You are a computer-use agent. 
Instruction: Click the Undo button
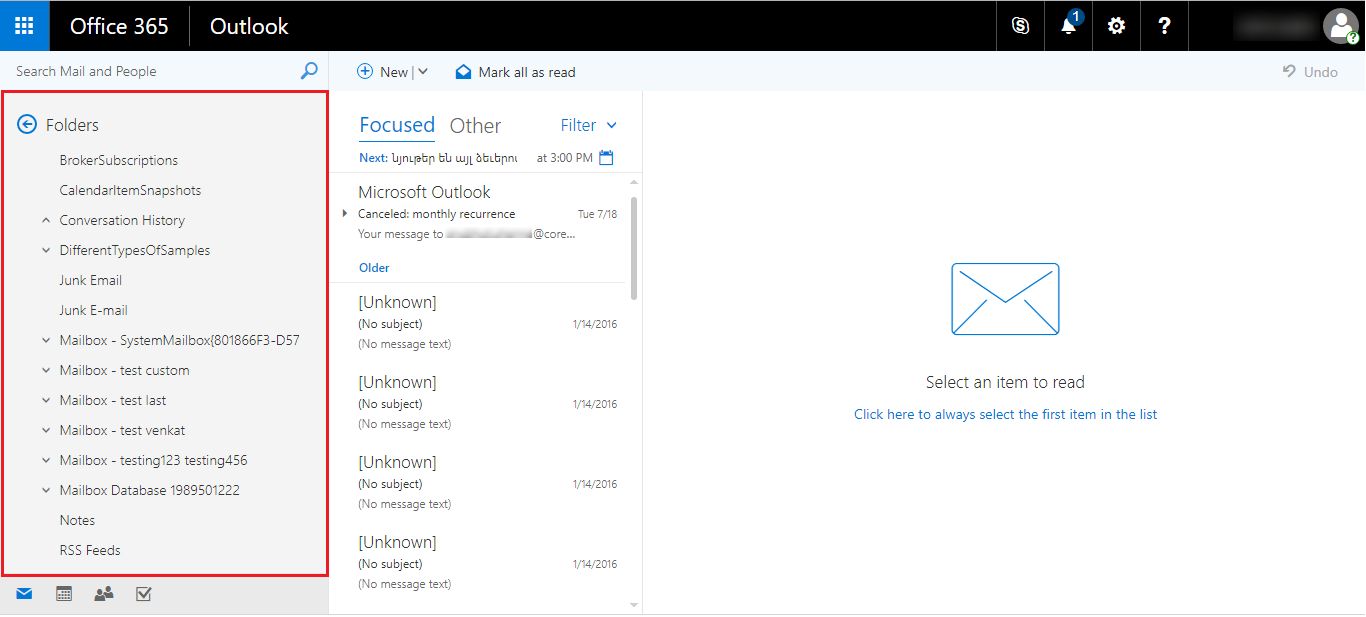tap(1310, 72)
